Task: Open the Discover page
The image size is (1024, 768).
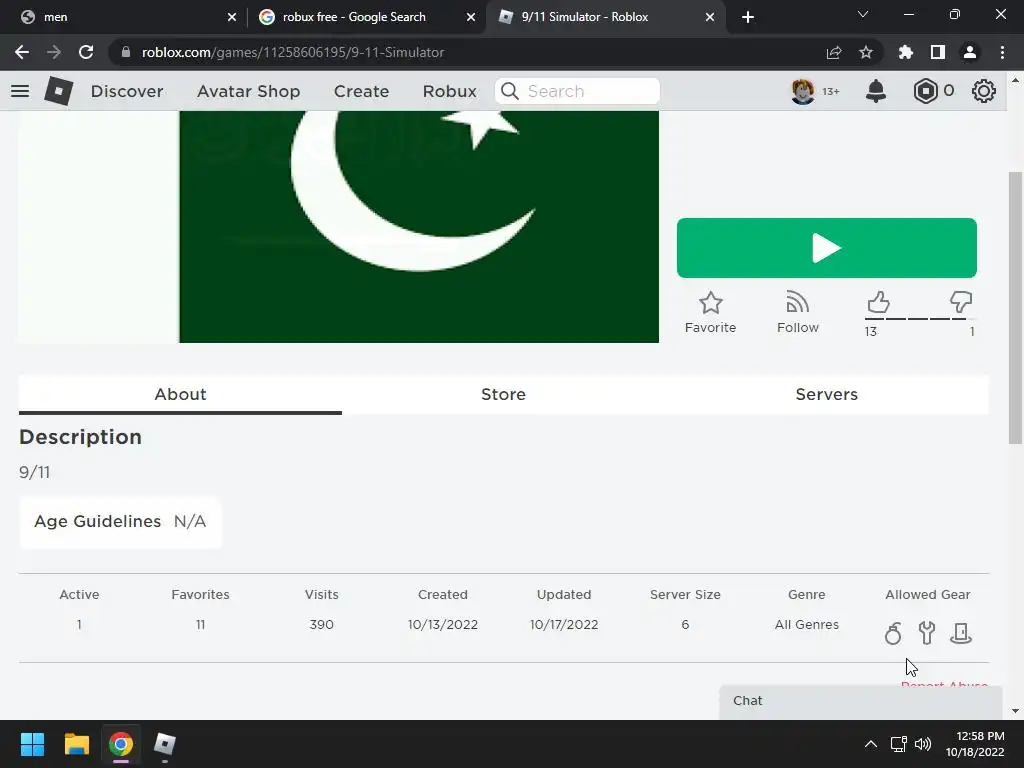Action: [127, 91]
